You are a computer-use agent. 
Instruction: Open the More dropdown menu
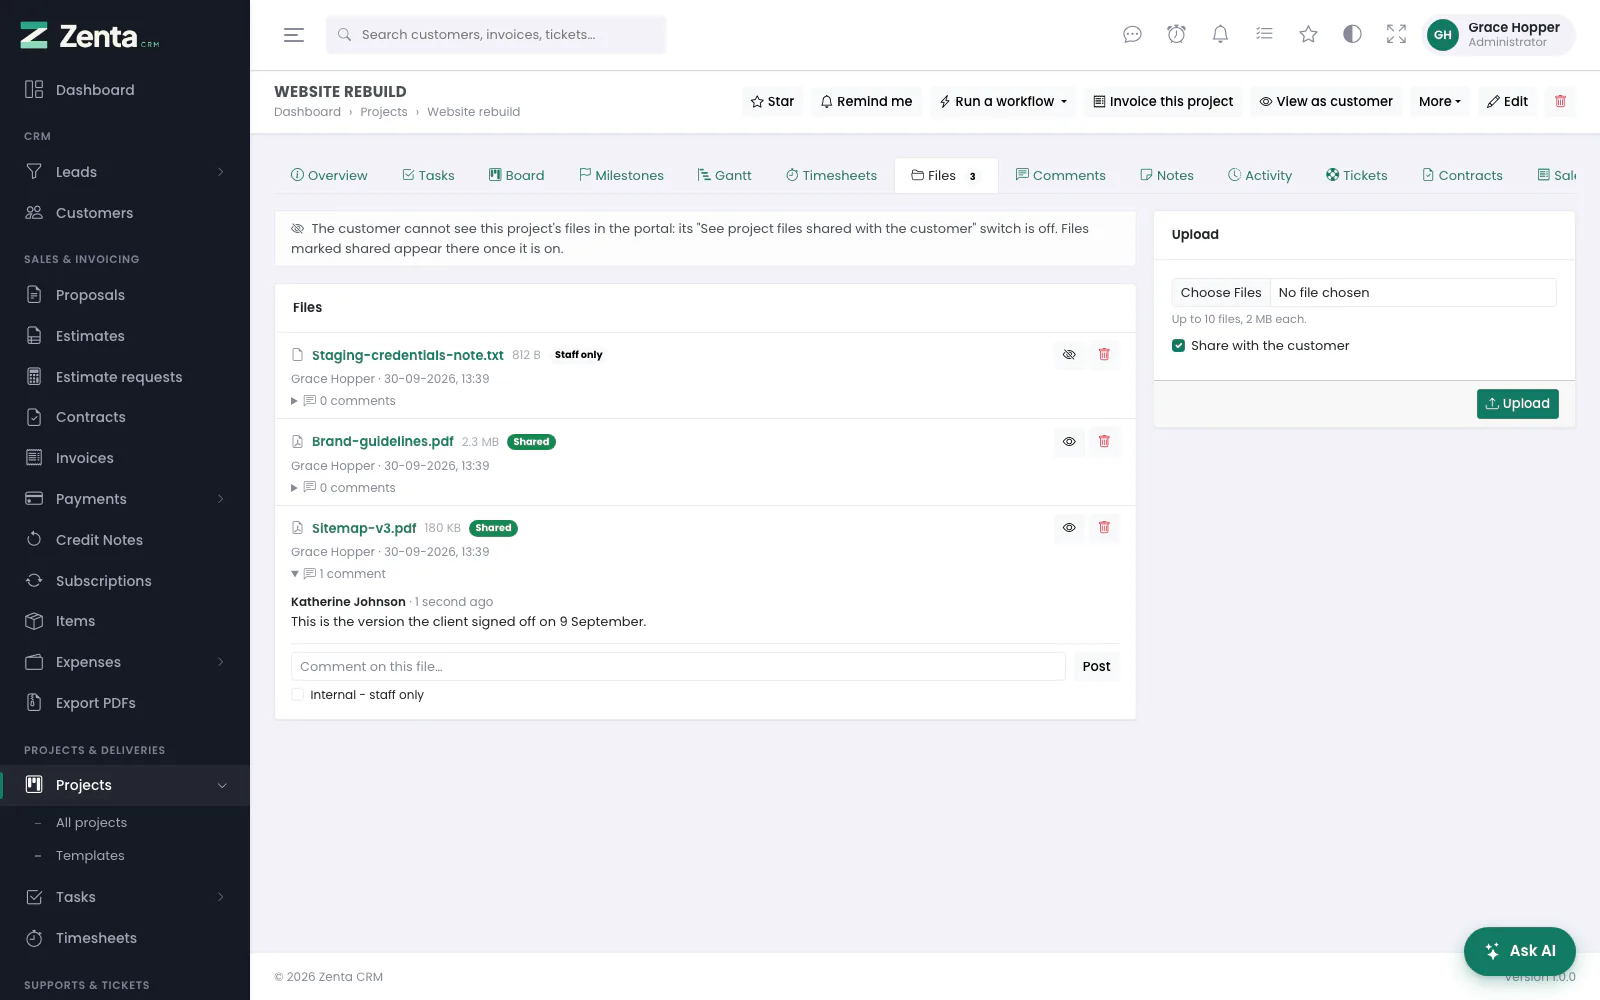pos(1440,101)
